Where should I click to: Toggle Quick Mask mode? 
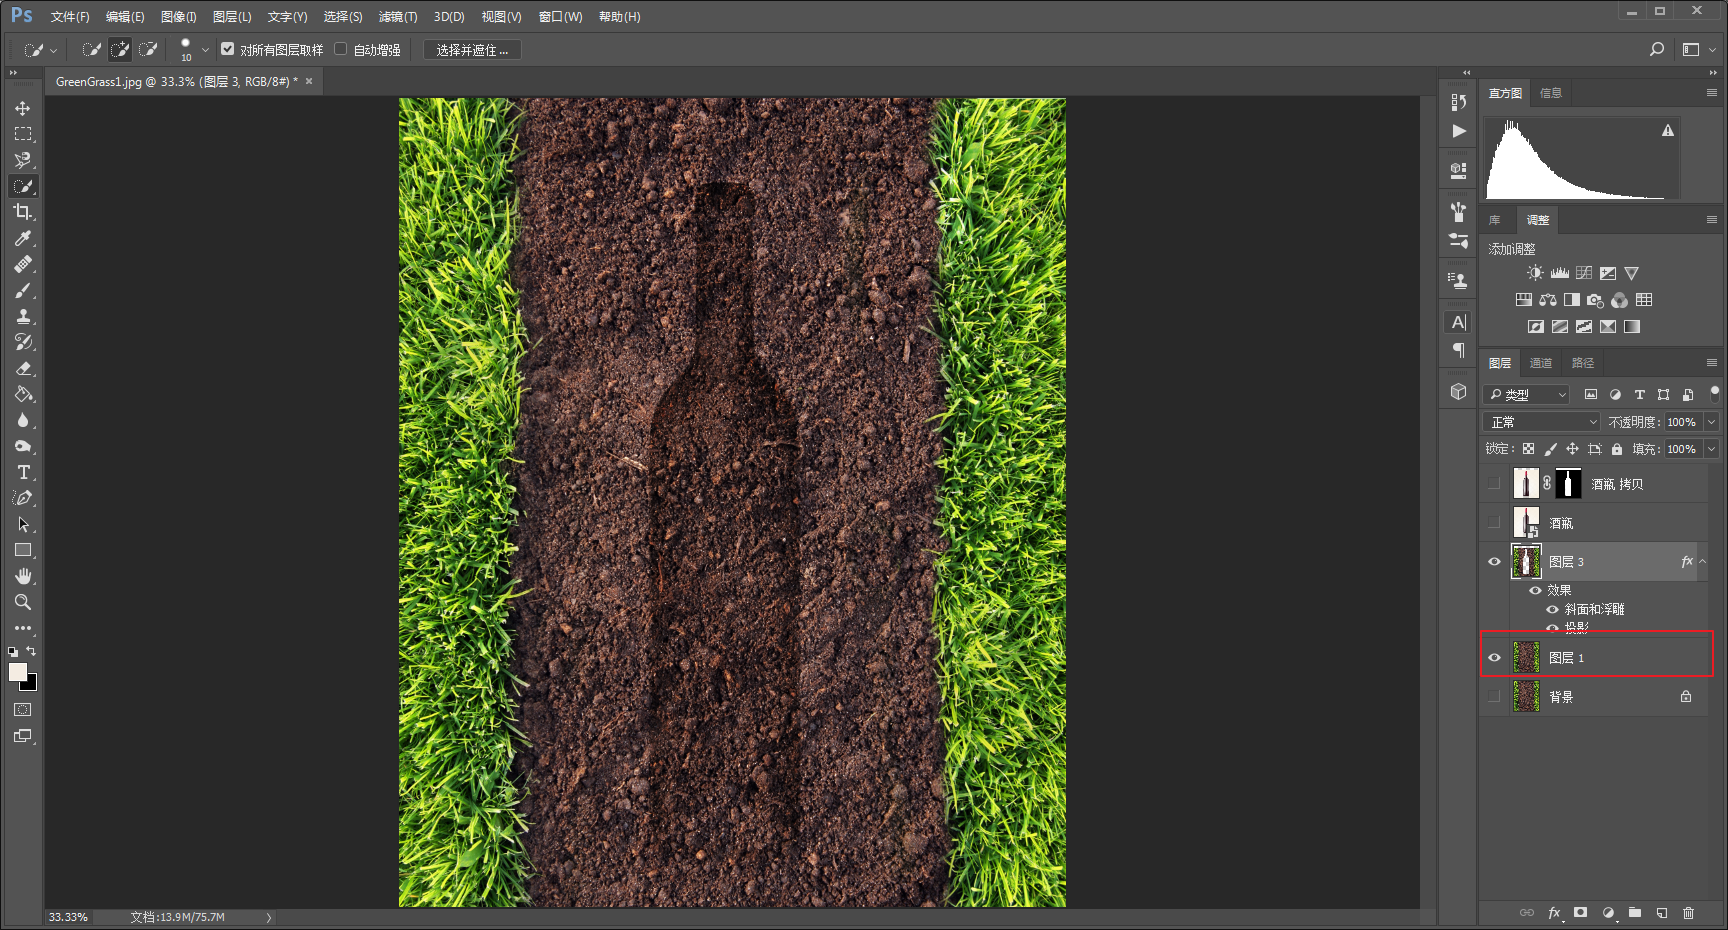(22, 710)
